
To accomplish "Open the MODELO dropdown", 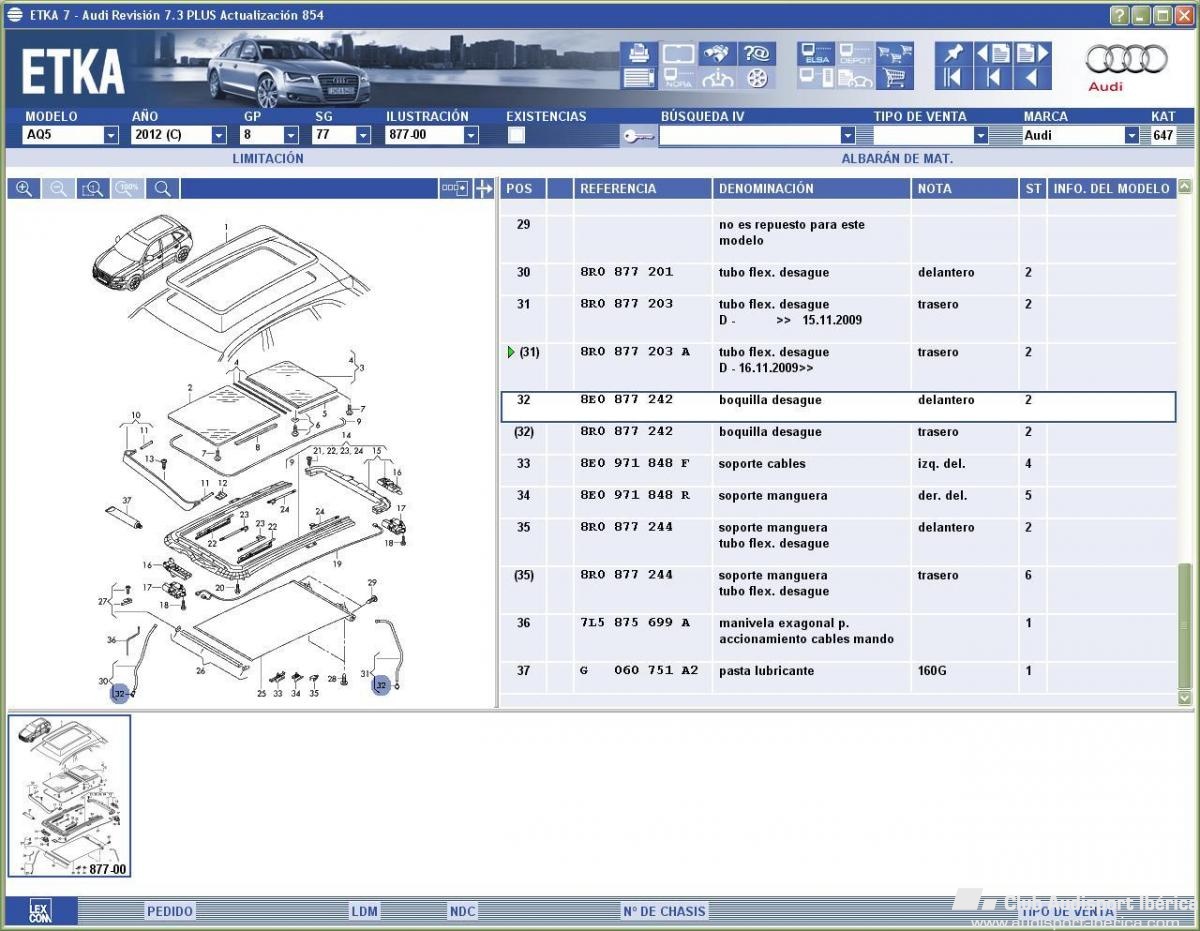I will pyautogui.click(x=111, y=136).
